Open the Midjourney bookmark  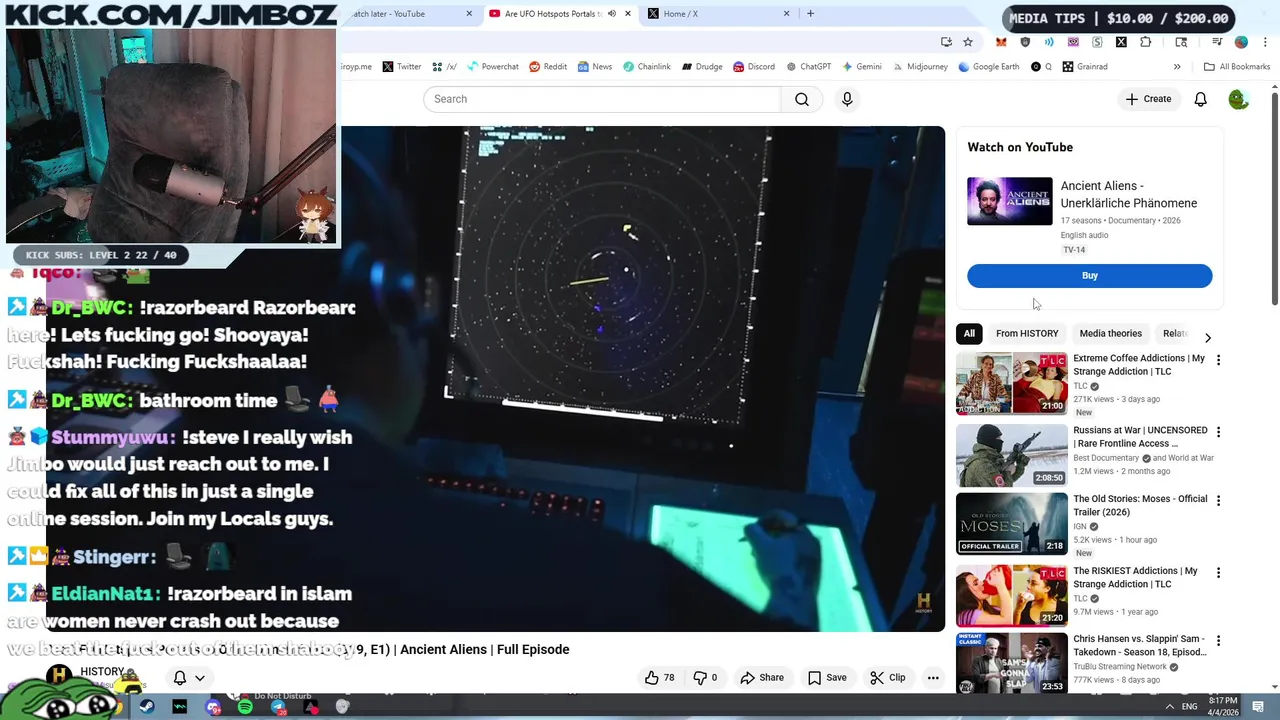(919, 67)
